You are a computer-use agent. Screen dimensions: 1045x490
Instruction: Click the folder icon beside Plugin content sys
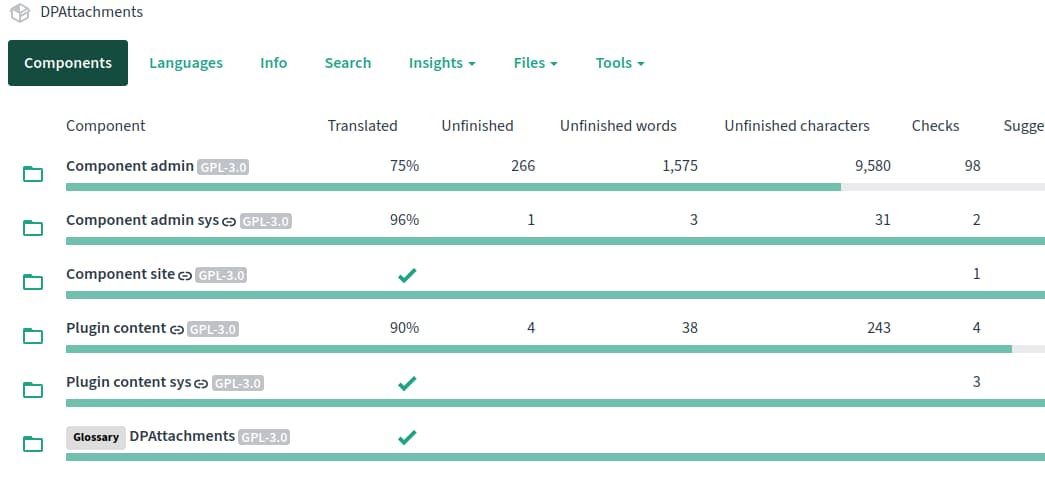[33, 390]
